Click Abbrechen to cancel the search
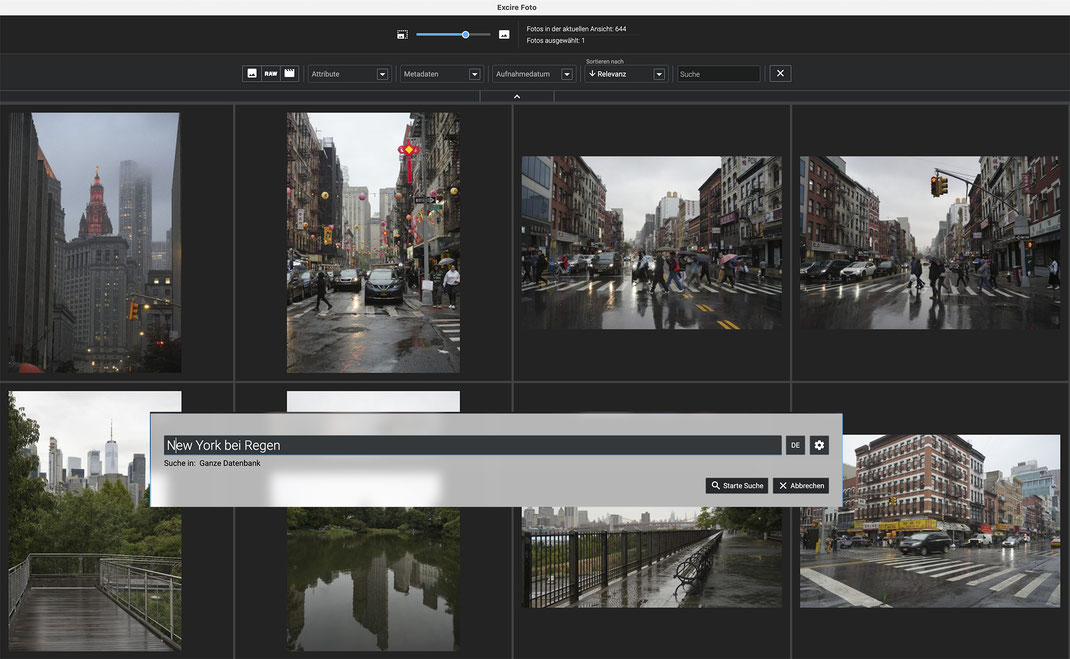This screenshot has width=1070, height=659. 801,485
